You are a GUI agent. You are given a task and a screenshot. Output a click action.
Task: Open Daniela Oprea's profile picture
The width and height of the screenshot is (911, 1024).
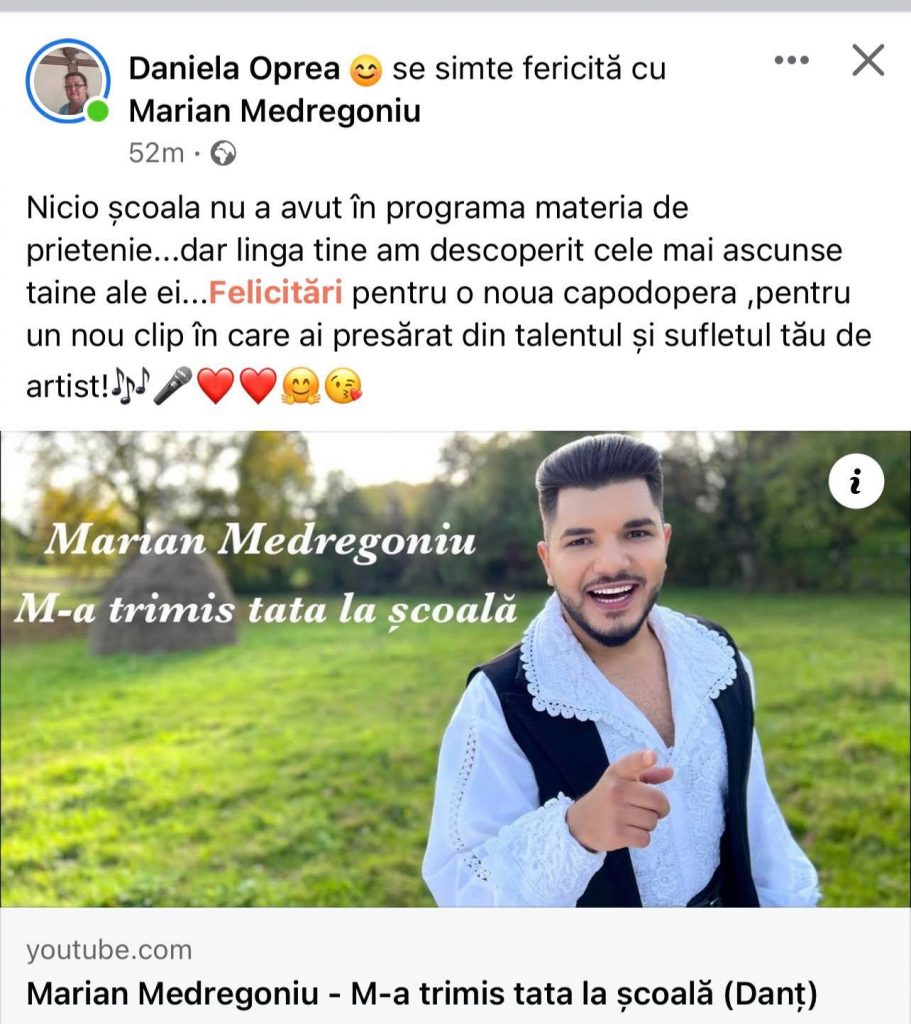tap(67, 81)
